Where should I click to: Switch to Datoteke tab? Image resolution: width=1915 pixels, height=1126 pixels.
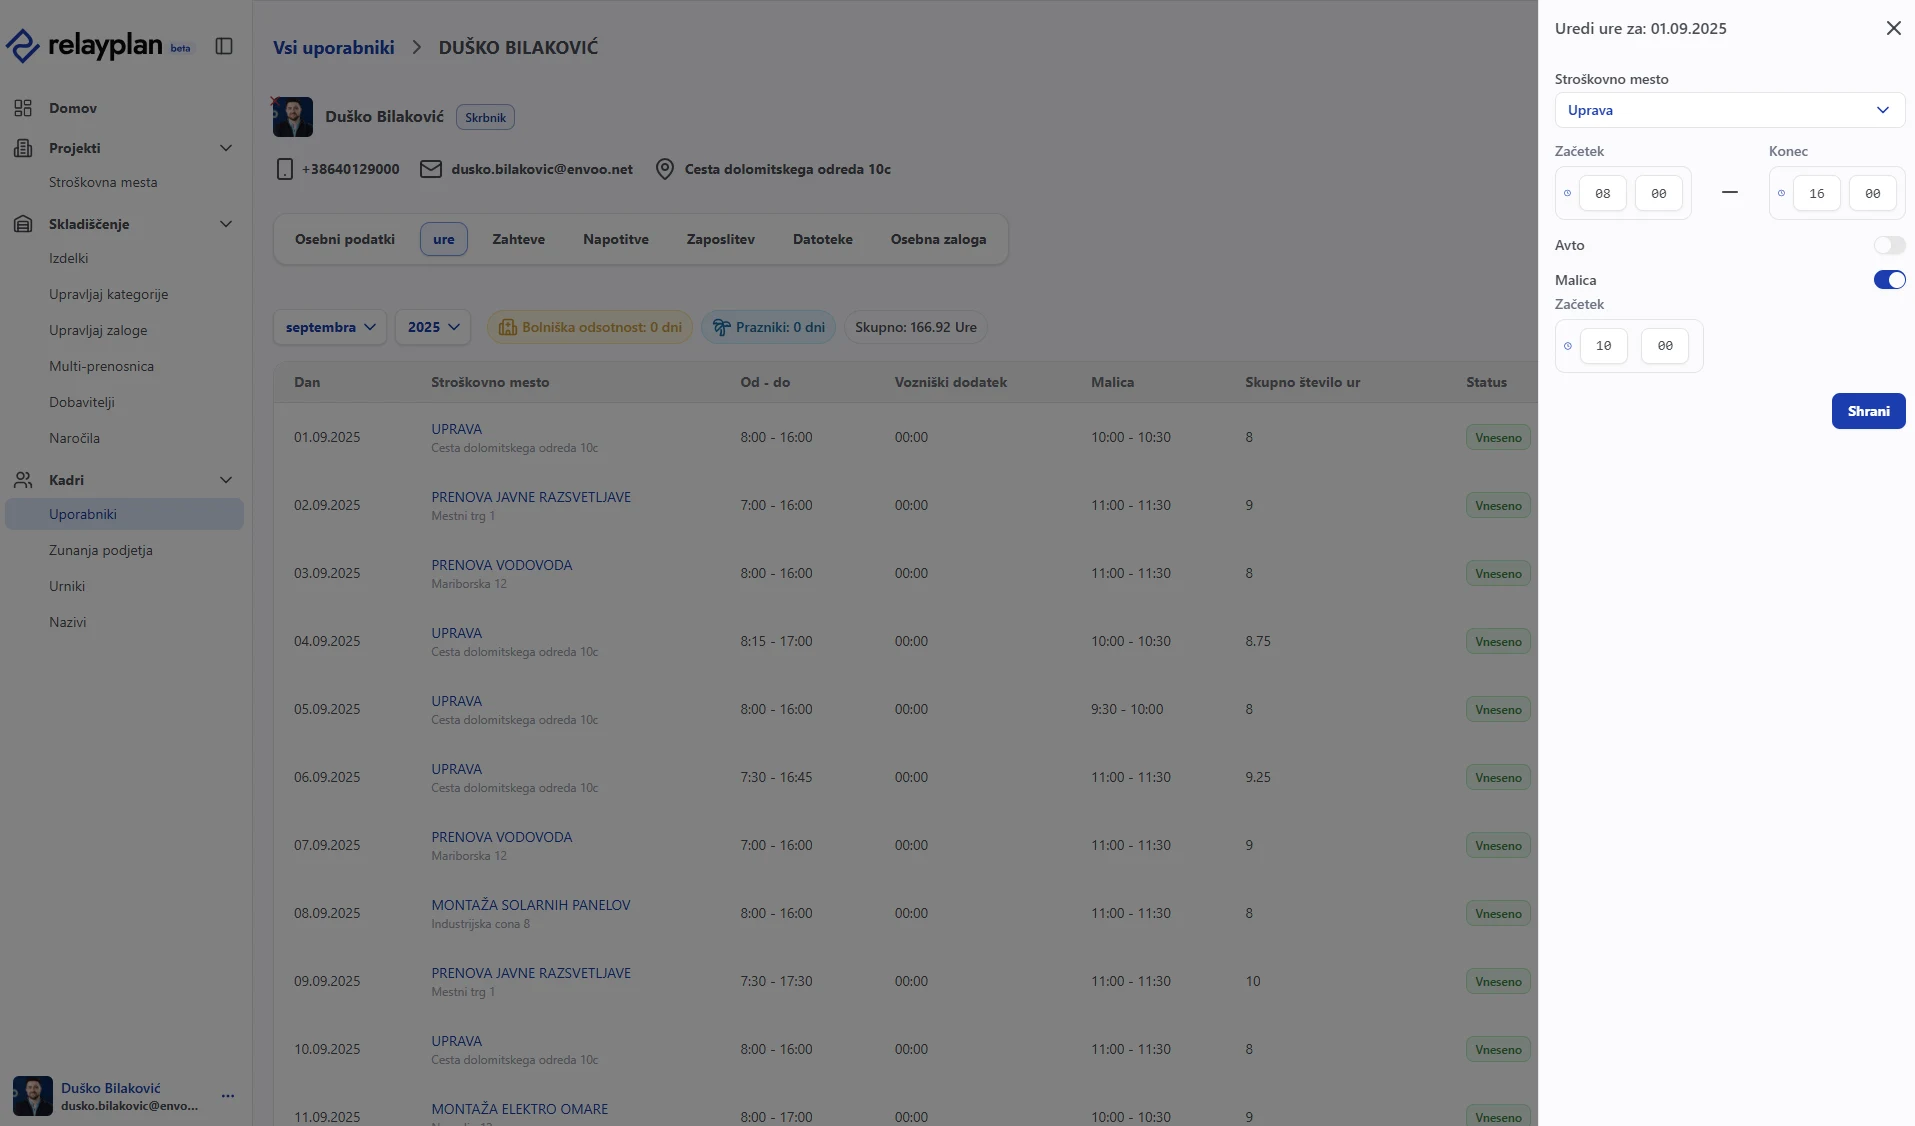(x=823, y=239)
